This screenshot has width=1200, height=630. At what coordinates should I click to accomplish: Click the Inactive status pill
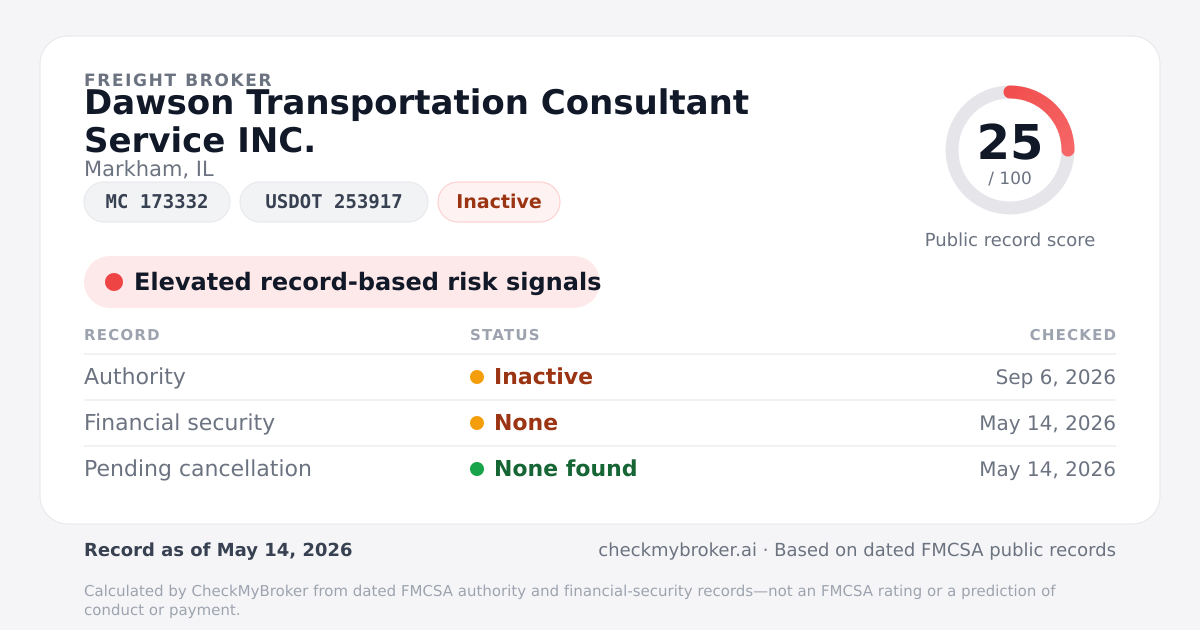coord(499,202)
